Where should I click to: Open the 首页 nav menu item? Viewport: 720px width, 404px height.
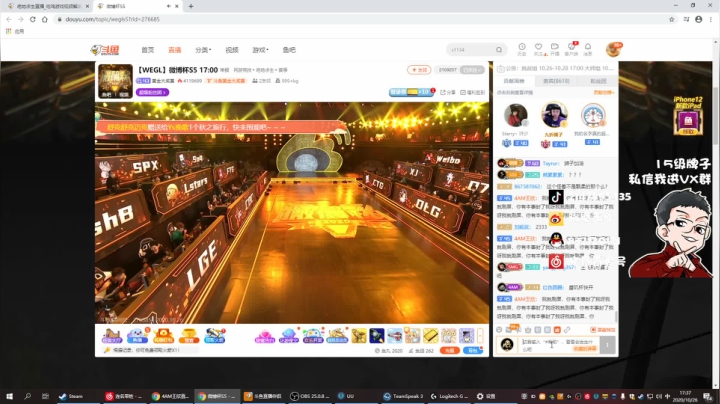[147, 50]
